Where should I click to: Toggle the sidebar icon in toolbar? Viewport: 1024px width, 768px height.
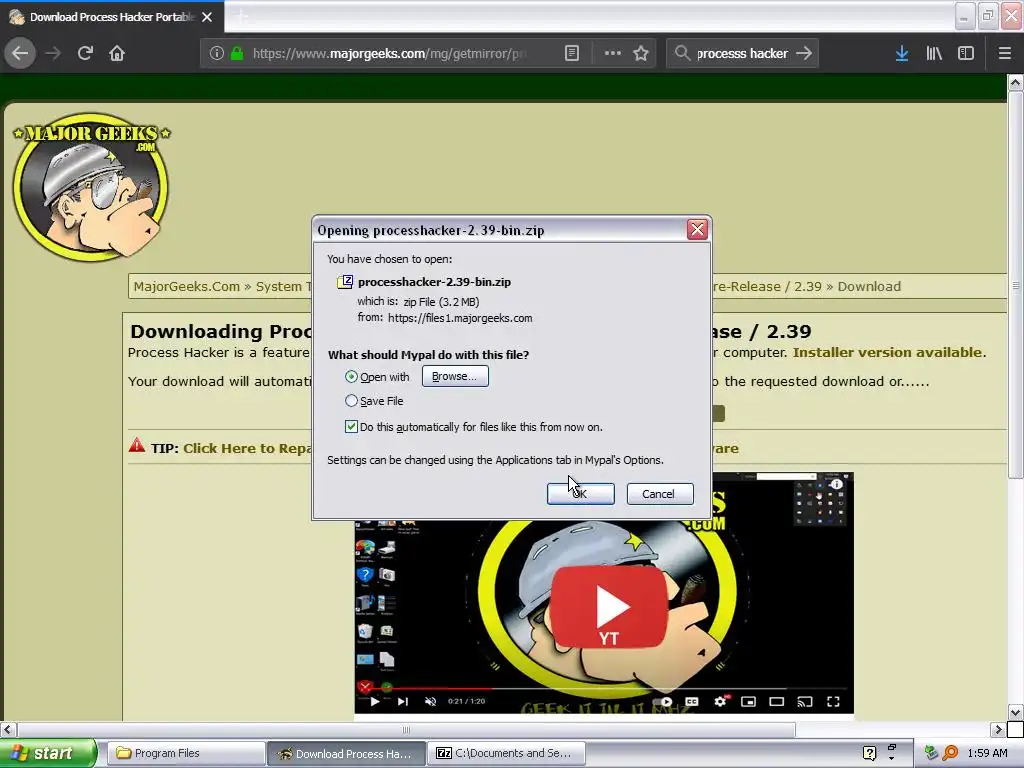(966, 53)
